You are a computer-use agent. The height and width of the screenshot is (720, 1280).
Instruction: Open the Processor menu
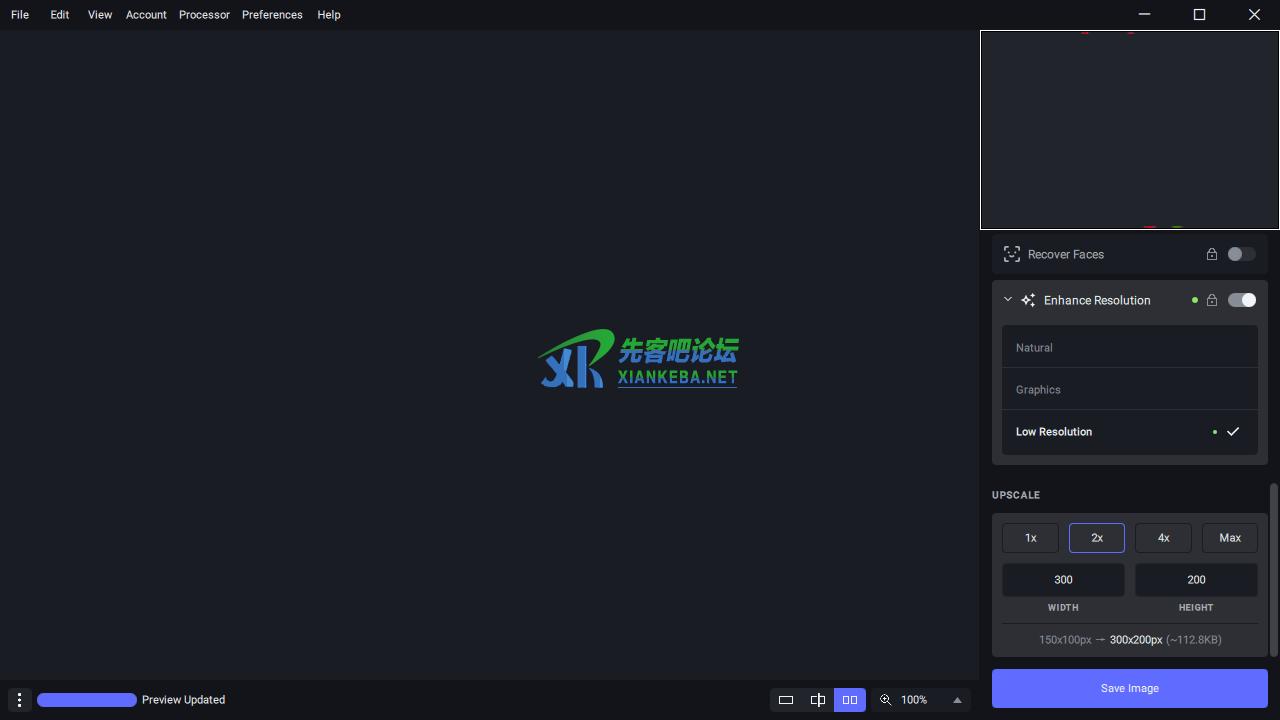[204, 14]
